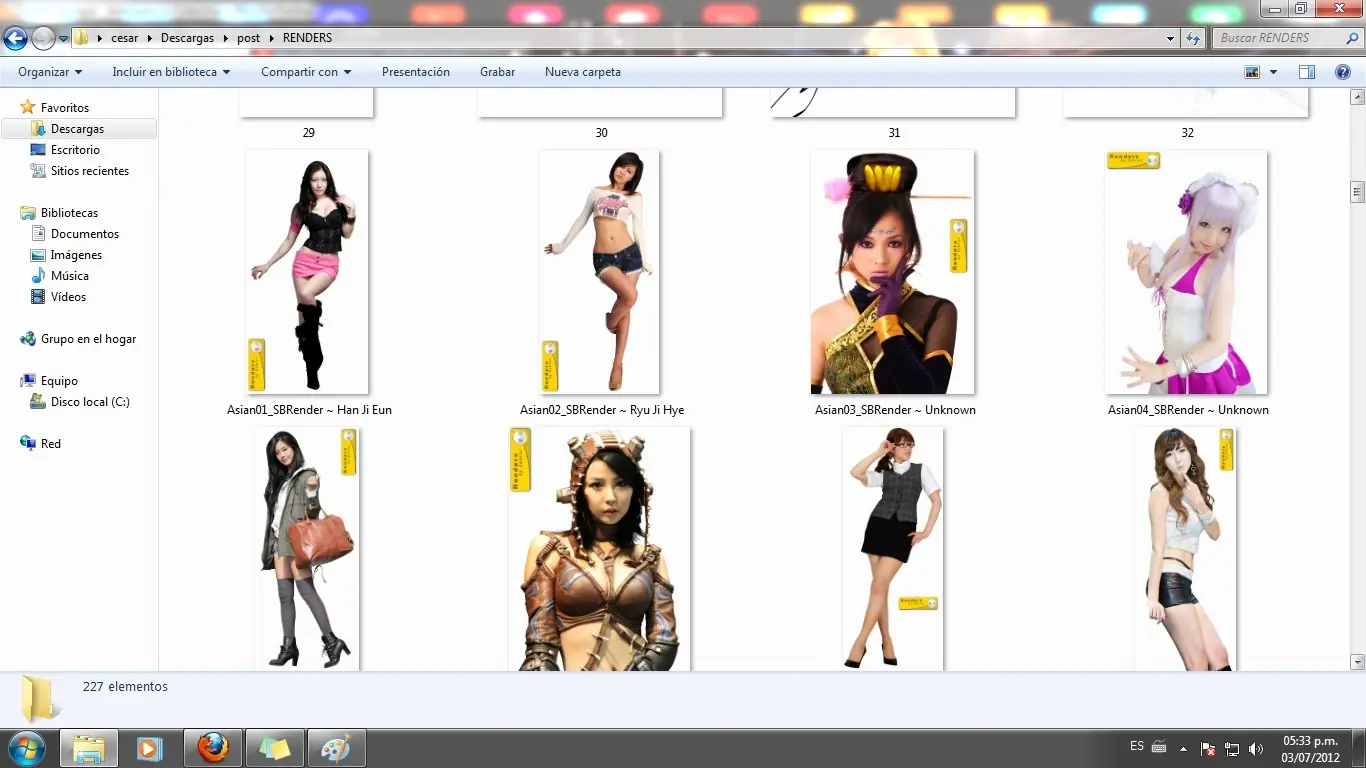
Task: Open Paint from the taskbar
Action: (x=336, y=748)
